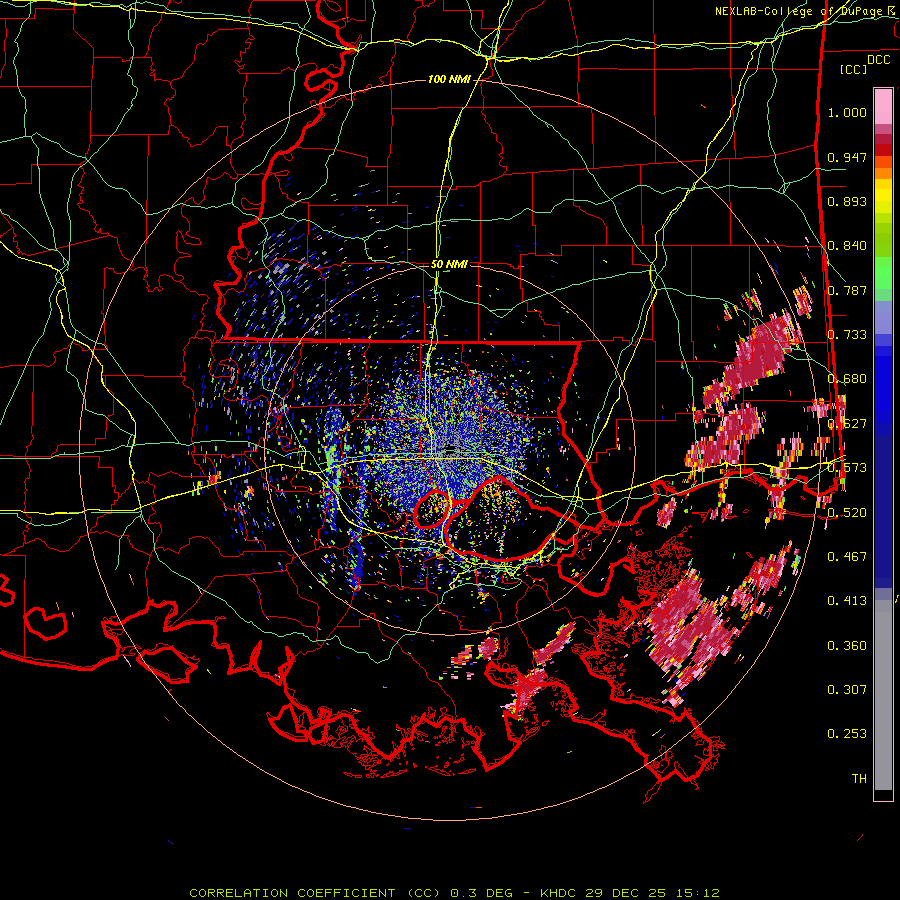Click the 0.520 legend value
This screenshot has width=900, height=900.
tap(847, 512)
